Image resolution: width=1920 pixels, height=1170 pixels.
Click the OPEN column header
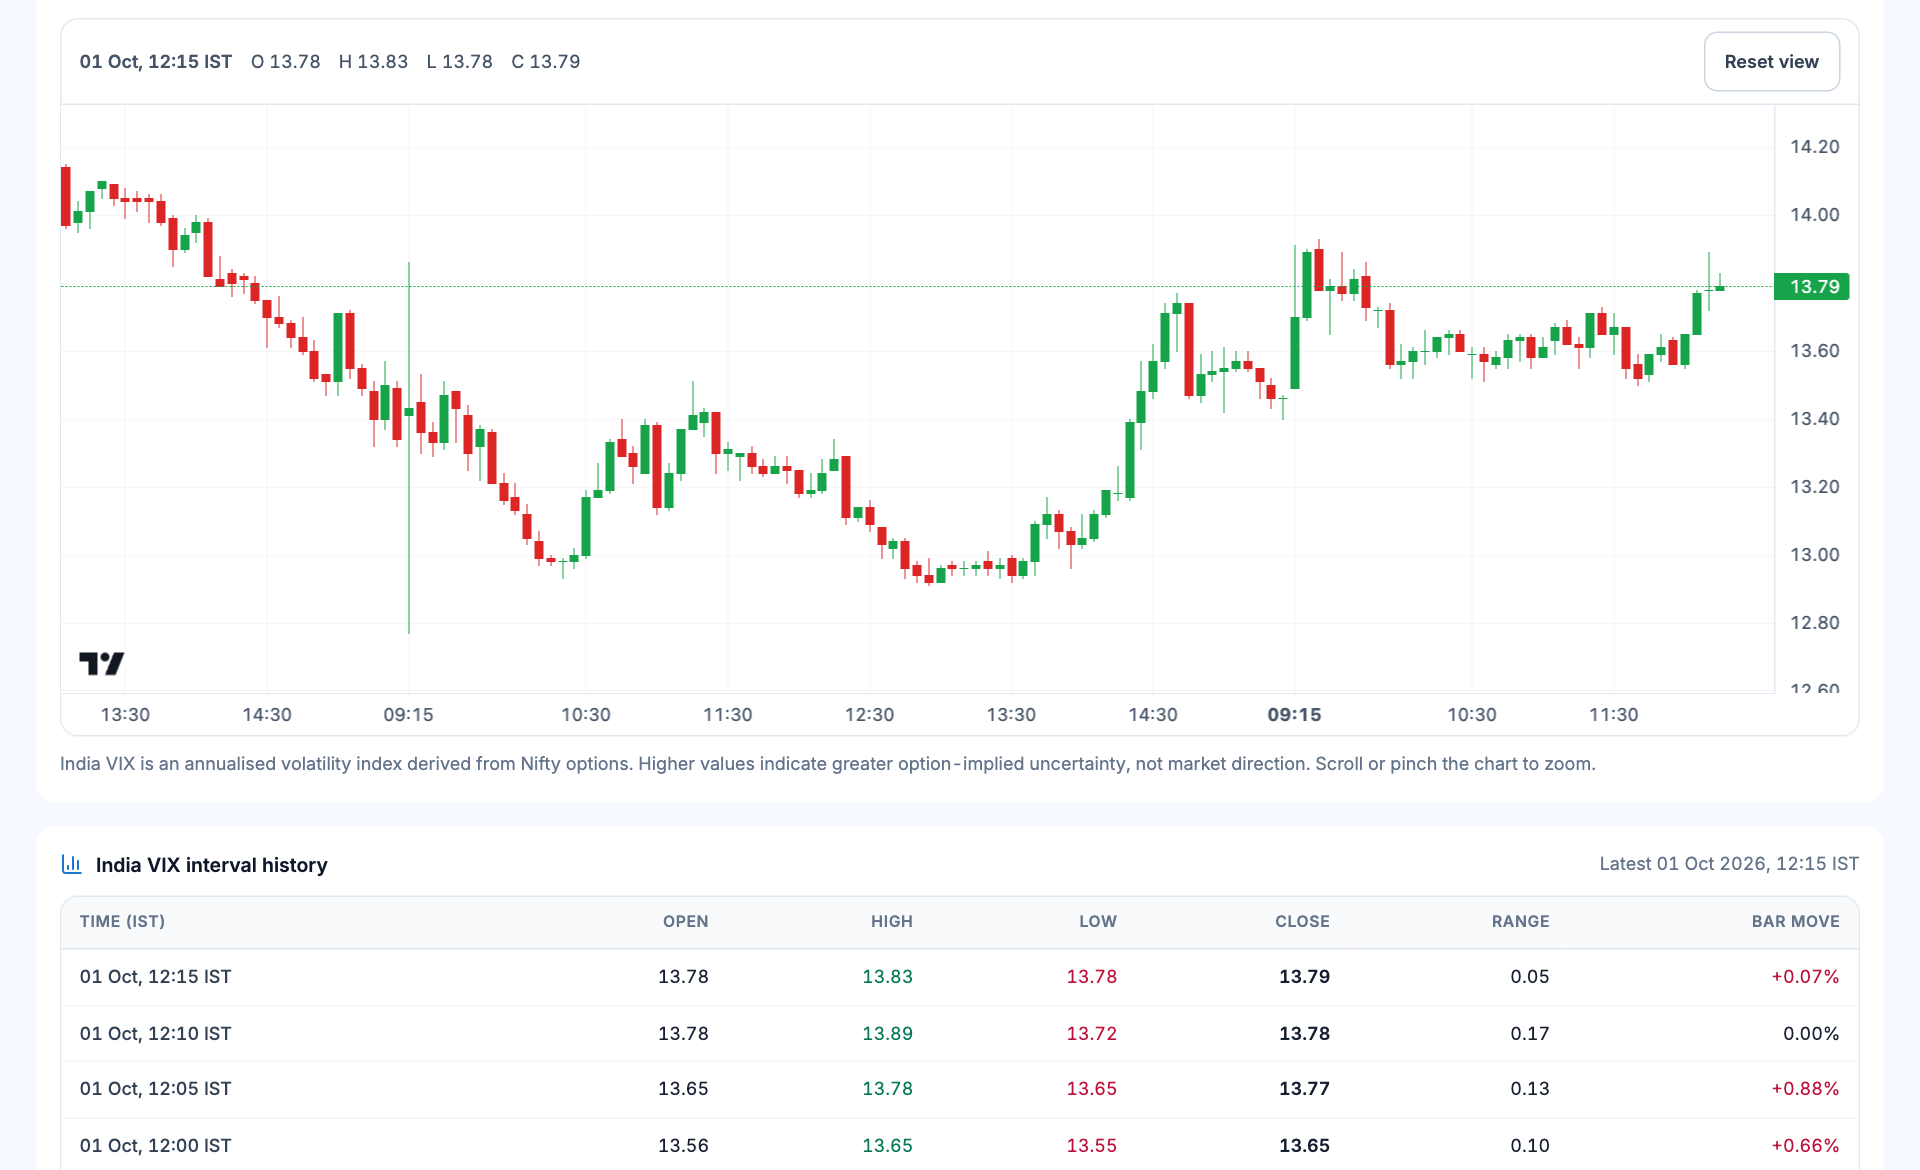685,921
